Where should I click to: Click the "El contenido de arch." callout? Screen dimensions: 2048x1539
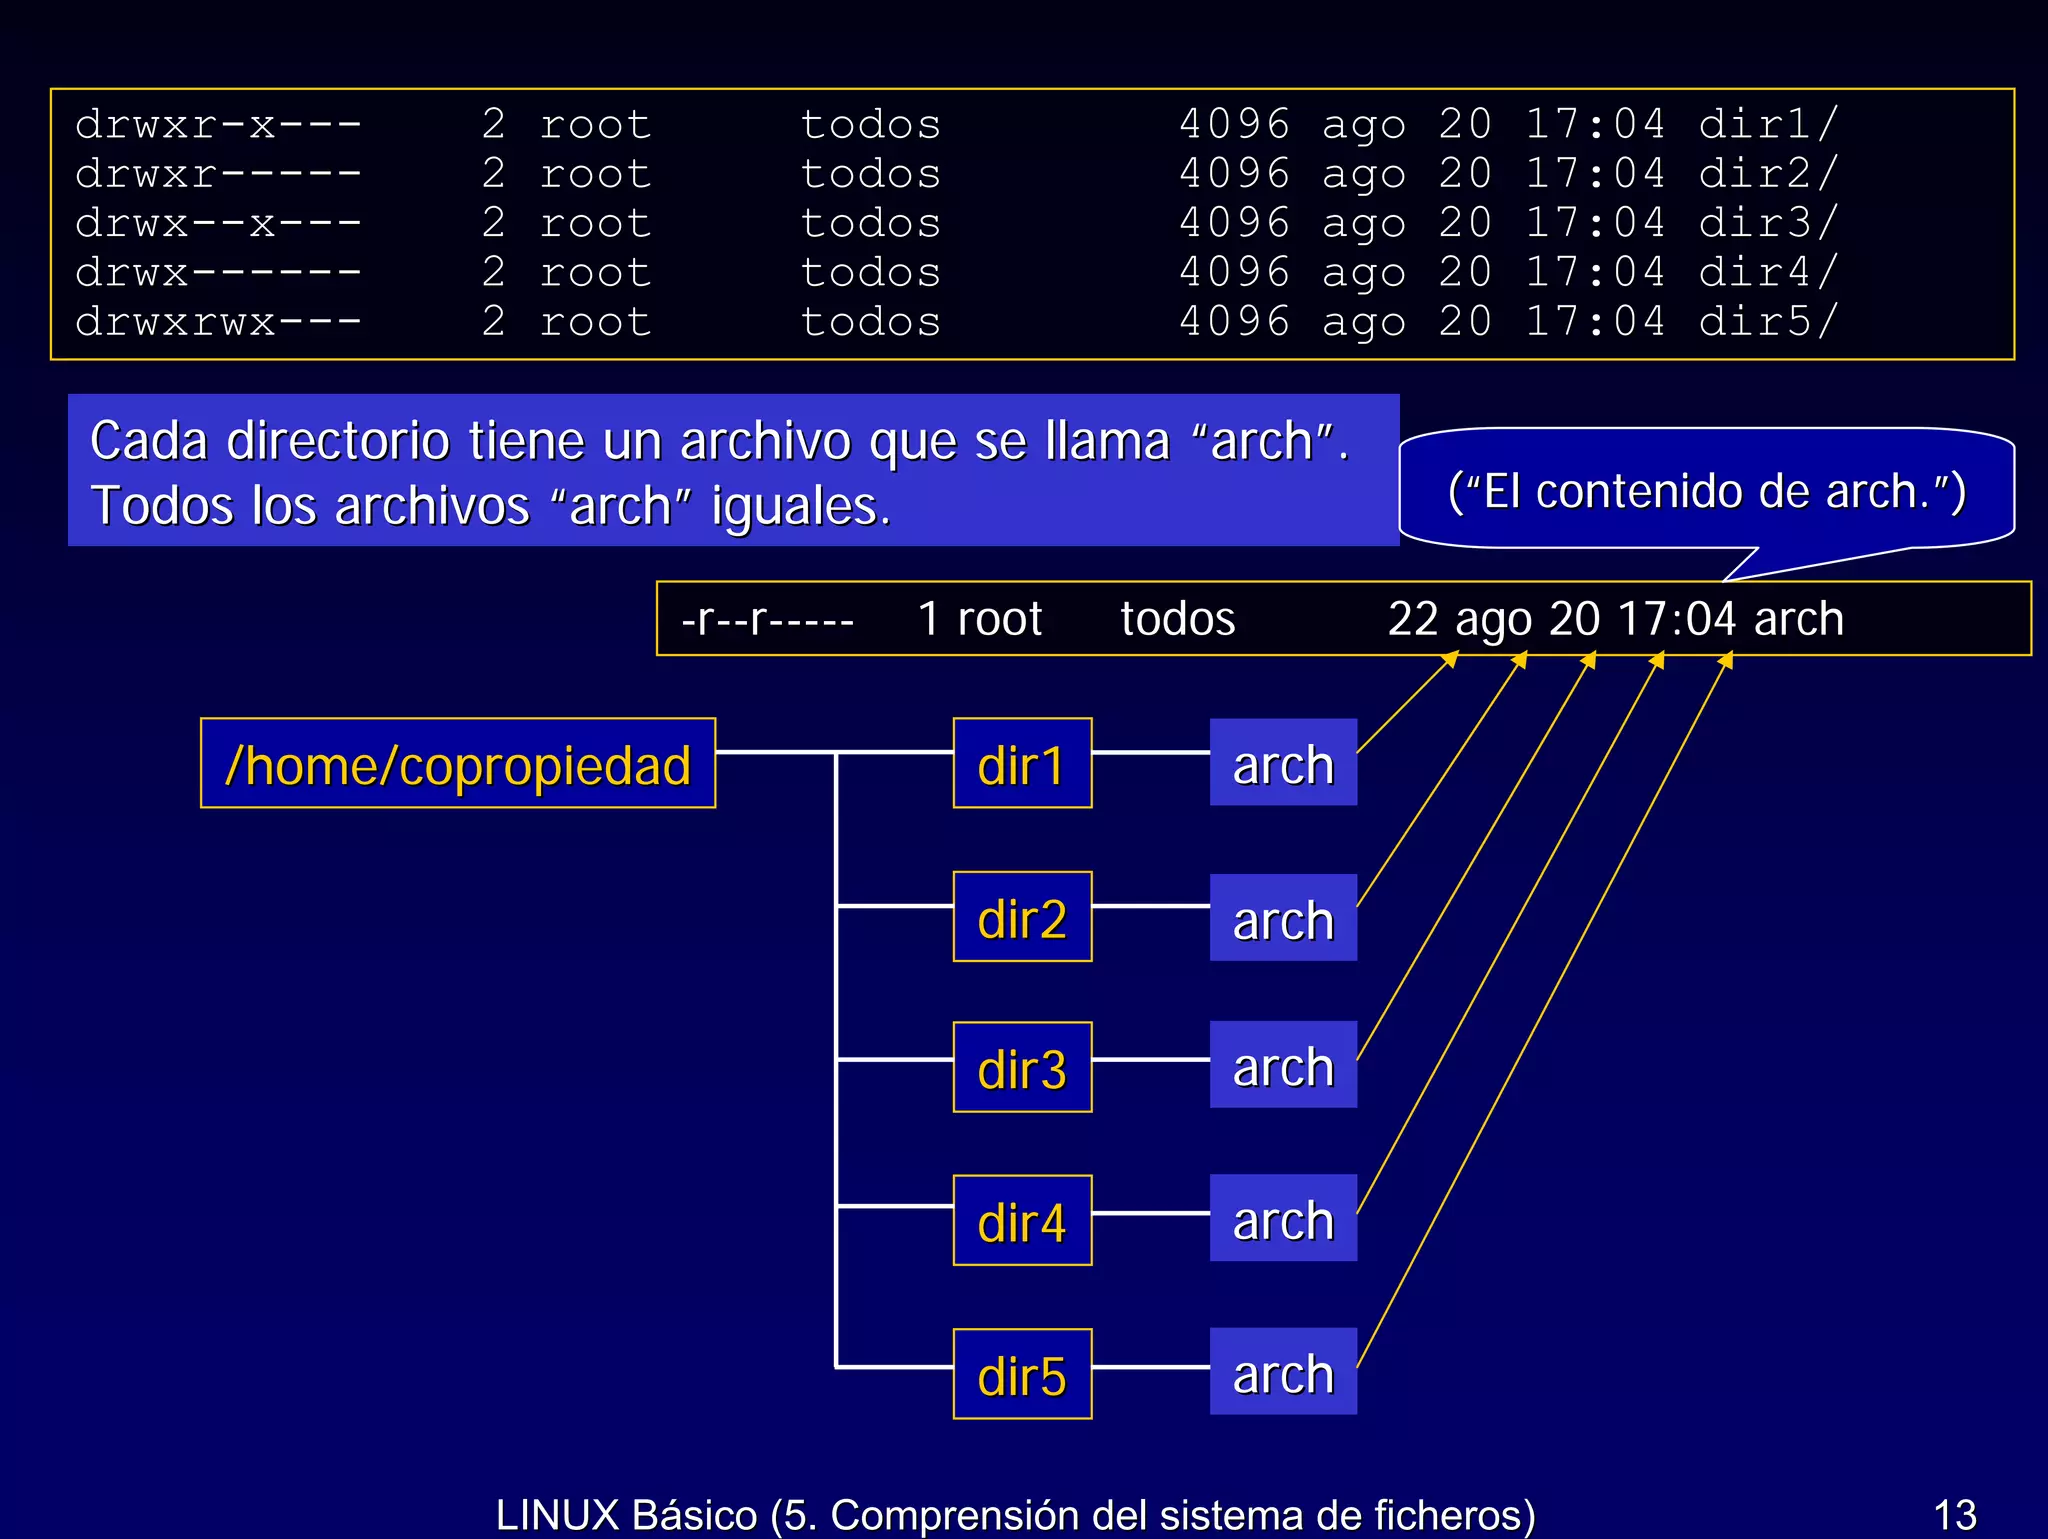click(x=1707, y=491)
